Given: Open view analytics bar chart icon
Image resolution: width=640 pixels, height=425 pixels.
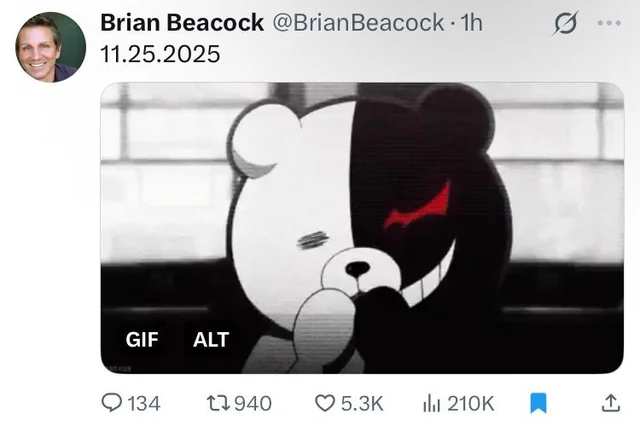Looking at the screenshot, I should pyautogui.click(x=432, y=403).
